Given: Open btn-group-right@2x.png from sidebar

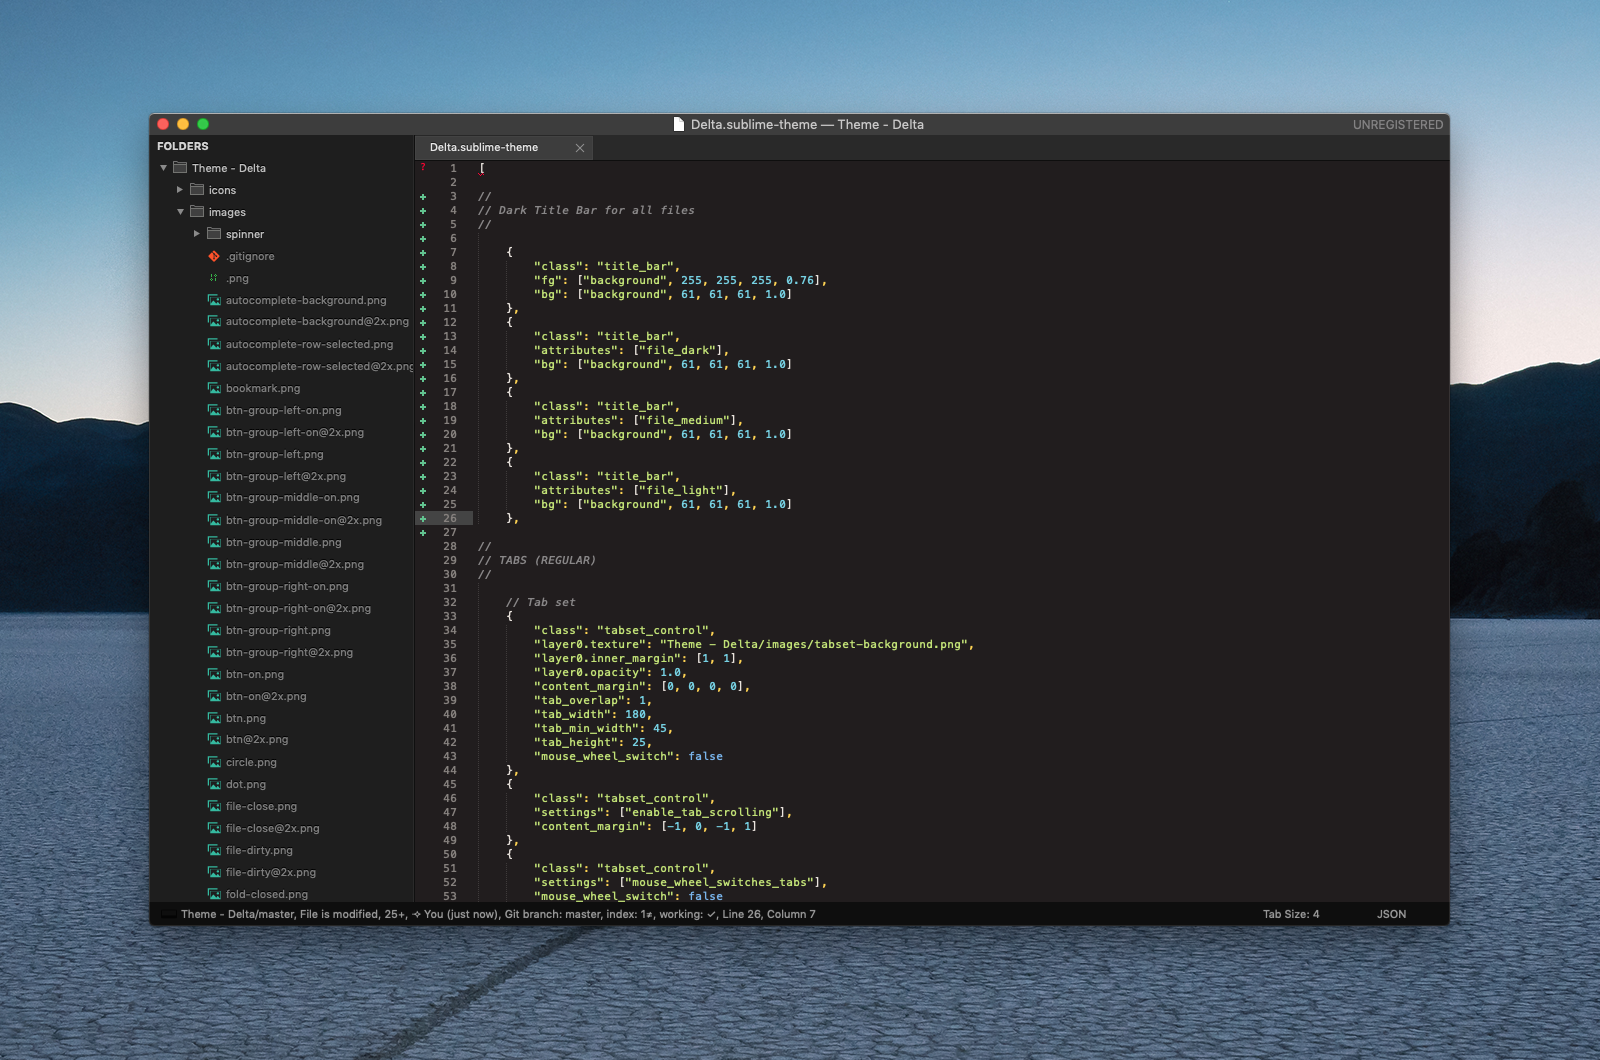Looking at the screenshot, I should (x=289, y=652).
